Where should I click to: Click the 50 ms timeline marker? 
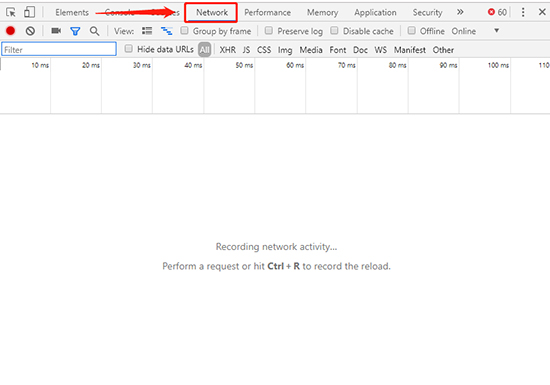[x=244, y=65]
